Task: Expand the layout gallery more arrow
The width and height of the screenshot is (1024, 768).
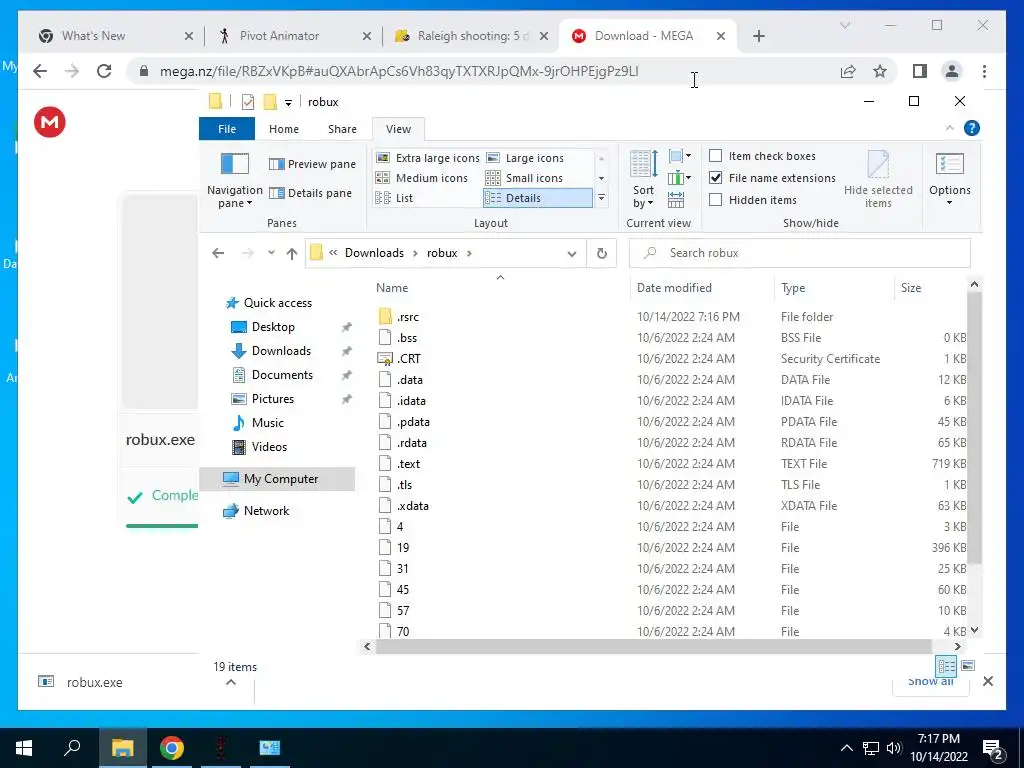Action: pyautogui.click(x=601, y=198)
